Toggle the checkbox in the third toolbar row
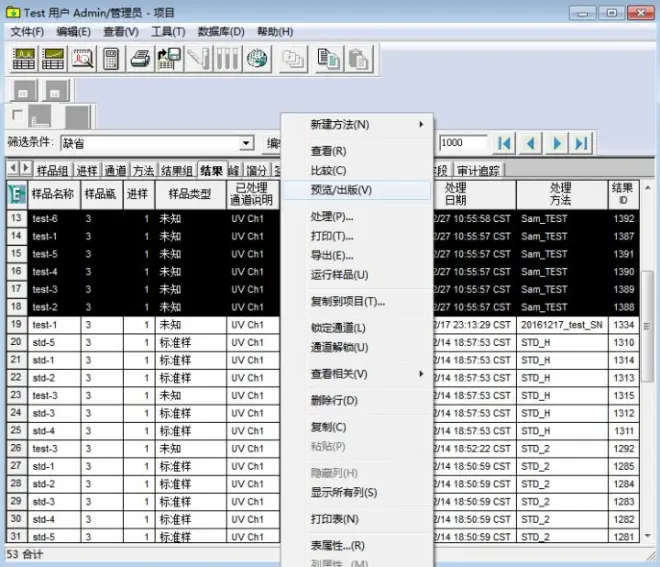 point(17,114)
